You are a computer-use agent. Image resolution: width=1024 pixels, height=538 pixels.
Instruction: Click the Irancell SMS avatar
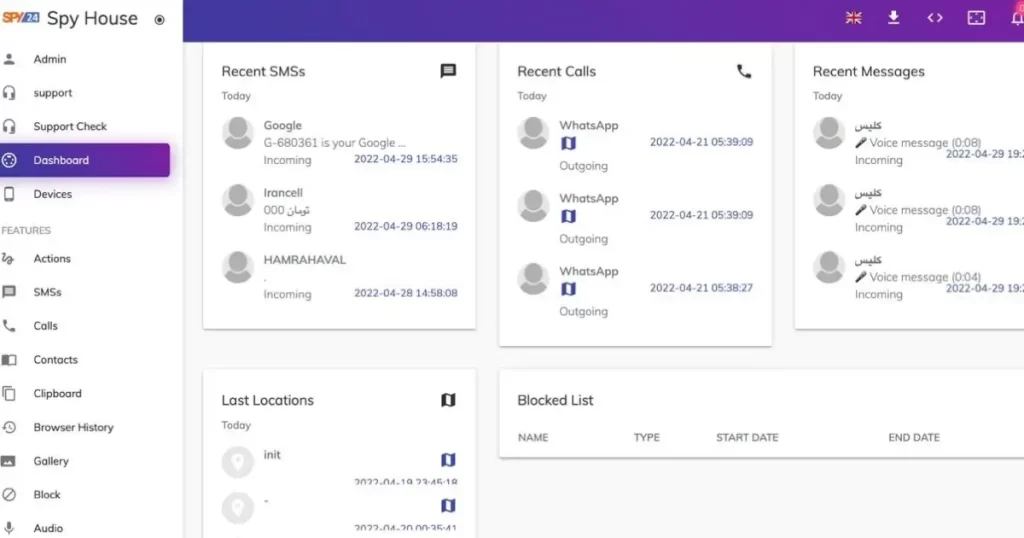tap(238, 200)
